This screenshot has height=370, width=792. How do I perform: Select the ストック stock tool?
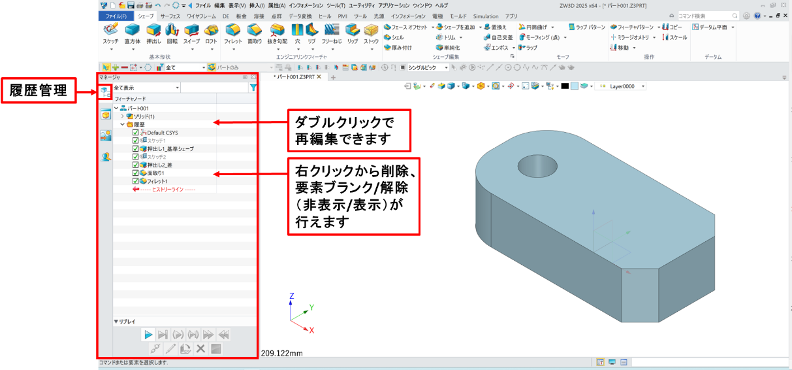(371, 34)
